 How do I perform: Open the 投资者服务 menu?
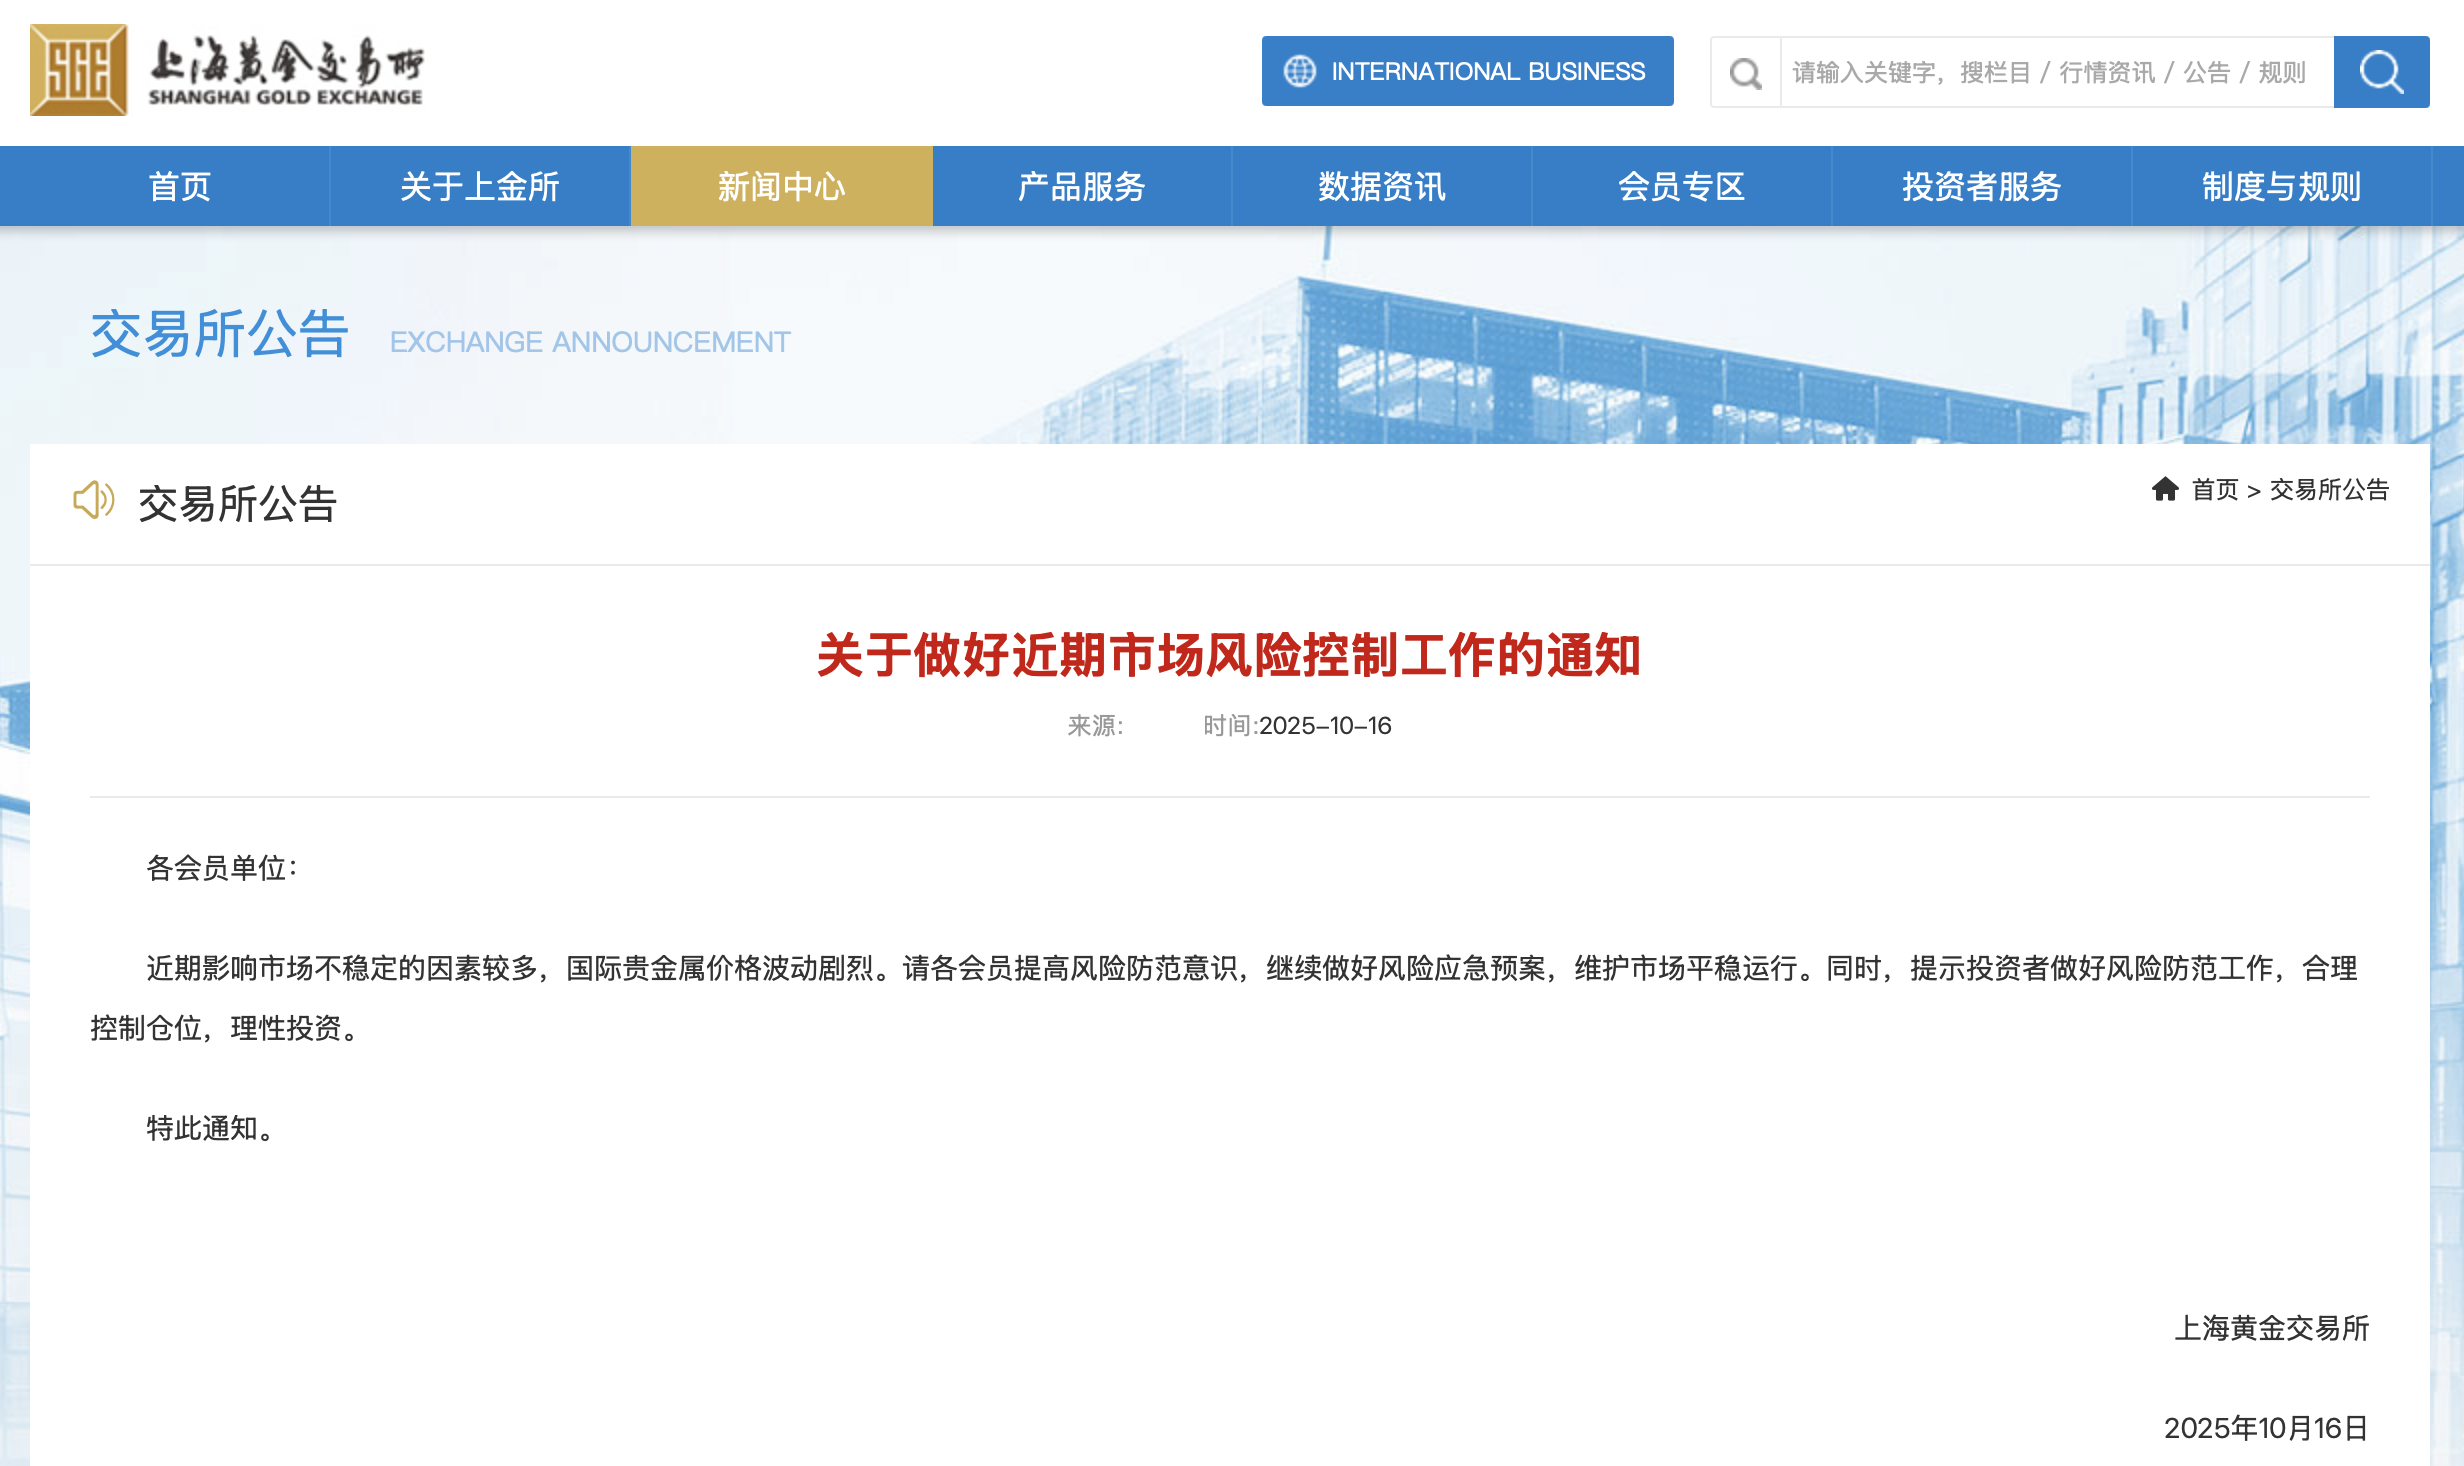pyautogui.click(x=1981, y=186)
